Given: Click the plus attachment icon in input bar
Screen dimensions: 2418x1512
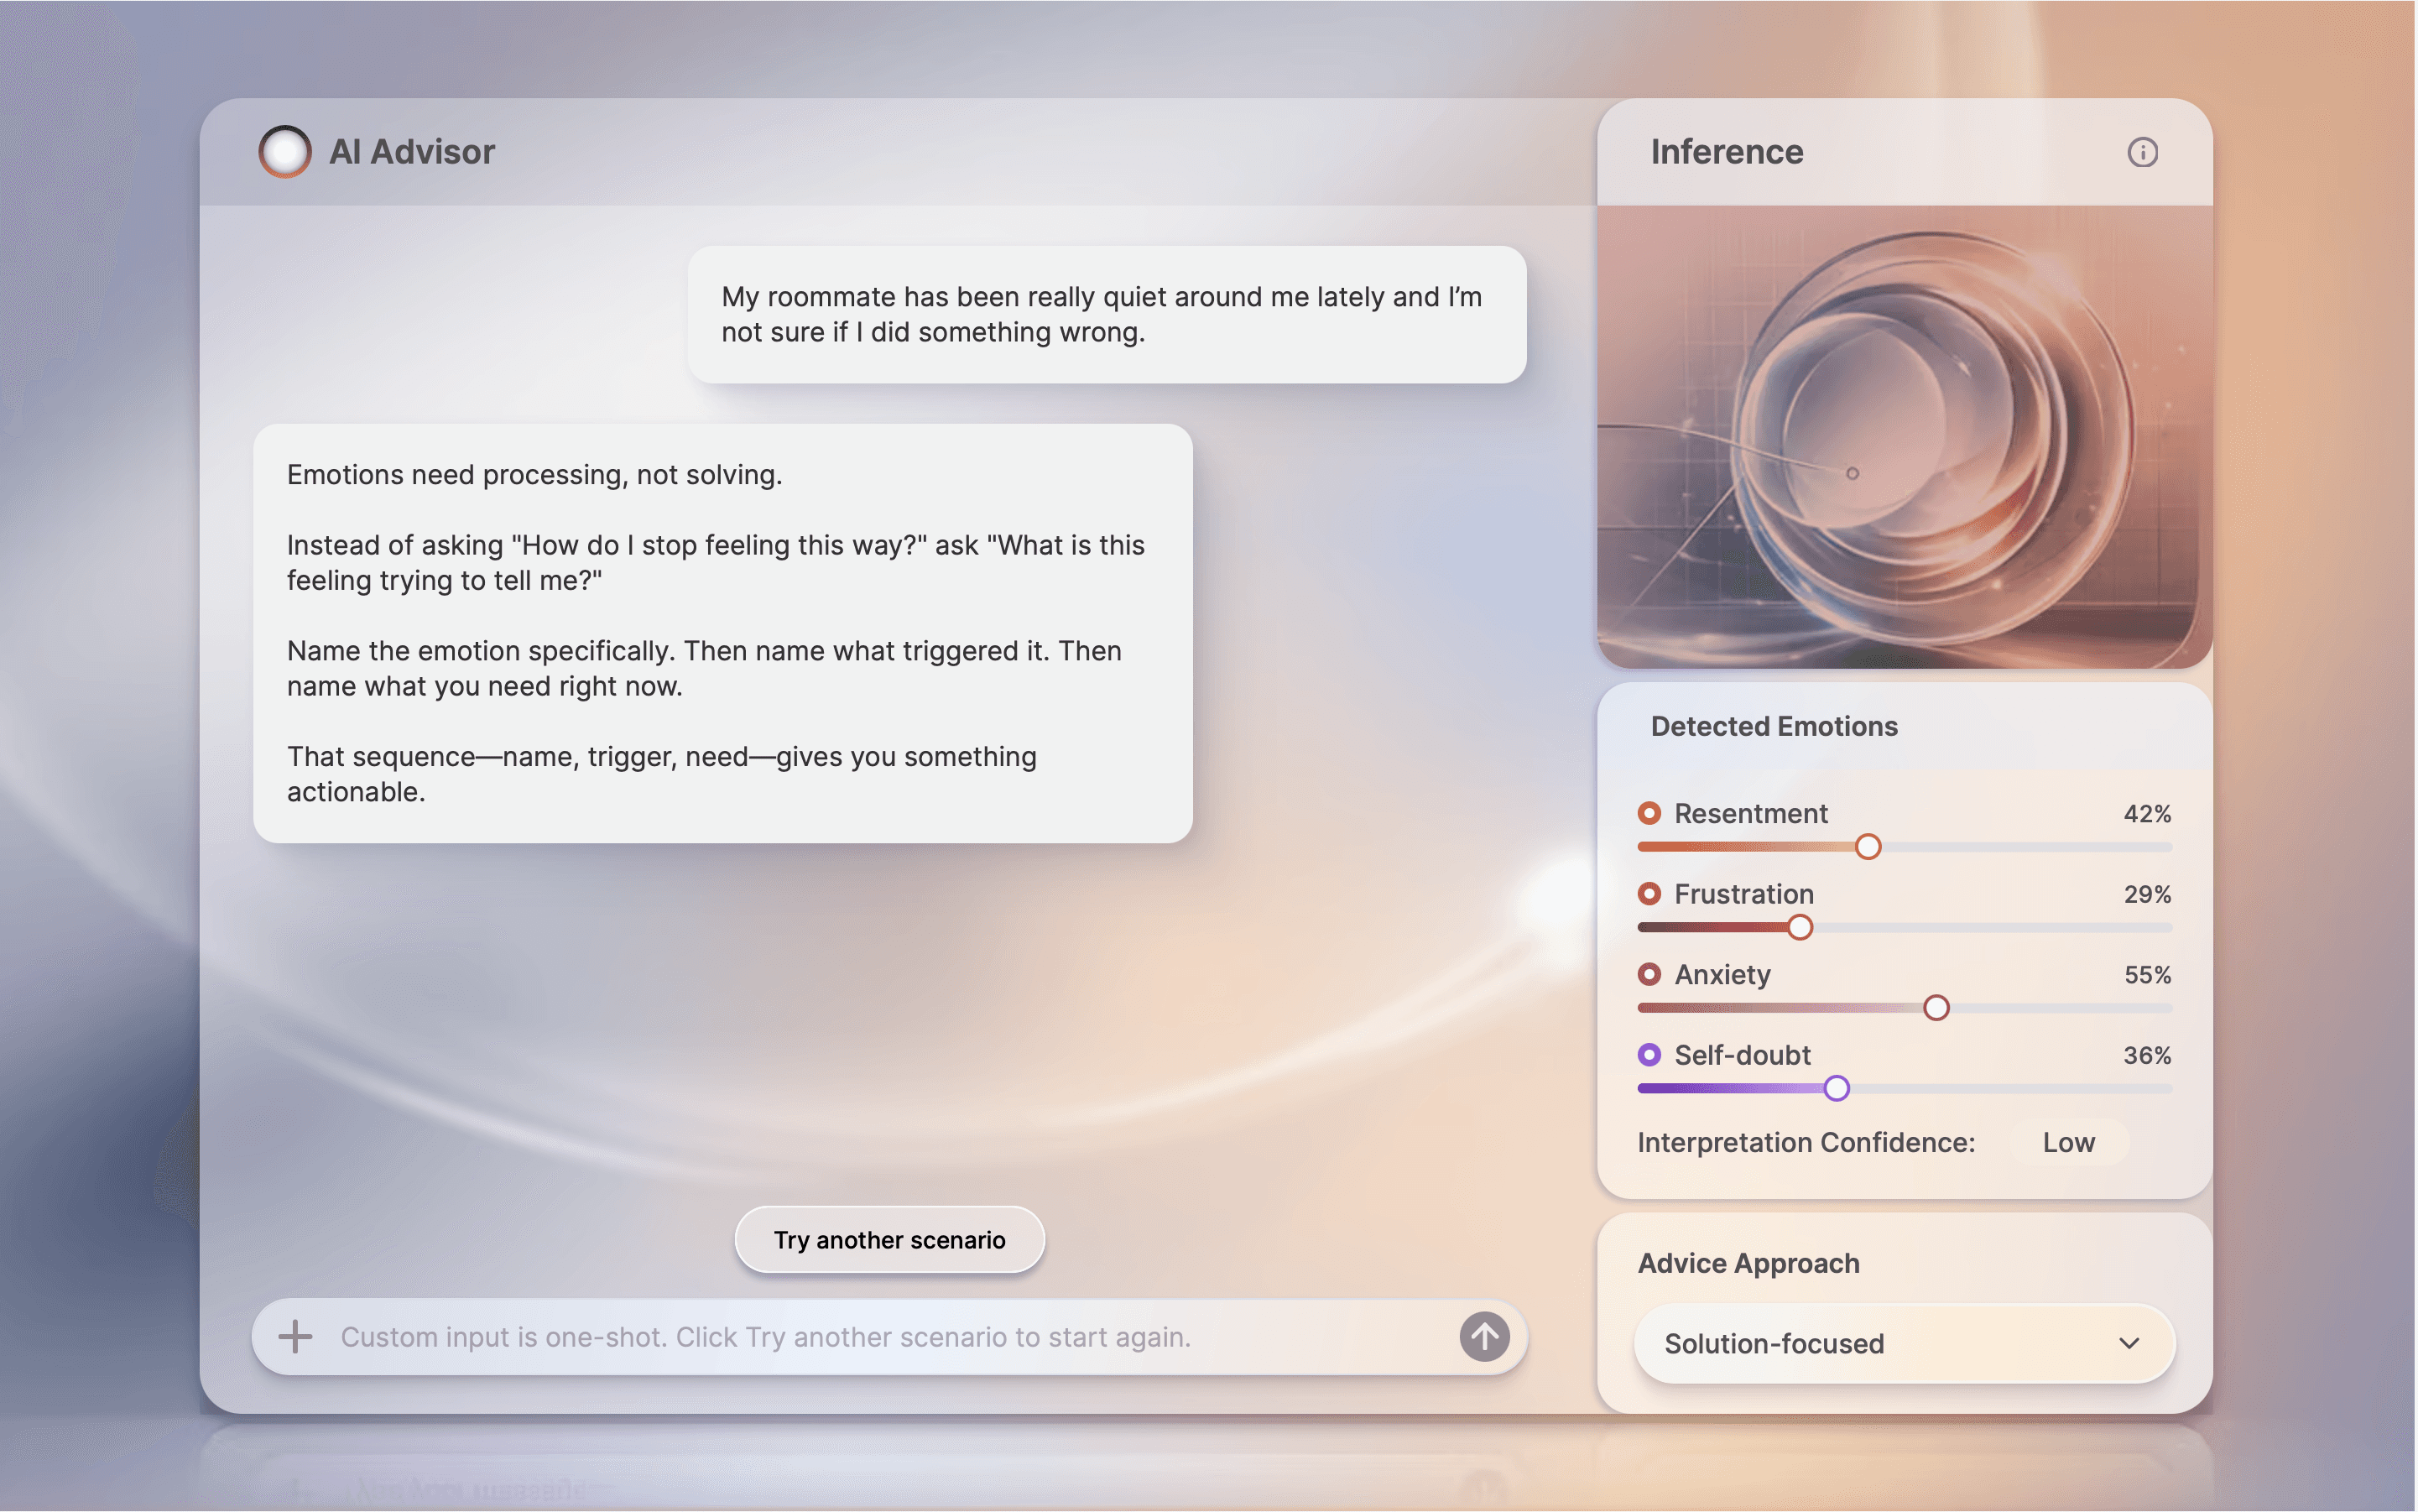Looking at the screenshot, I should coord(295,1337).
